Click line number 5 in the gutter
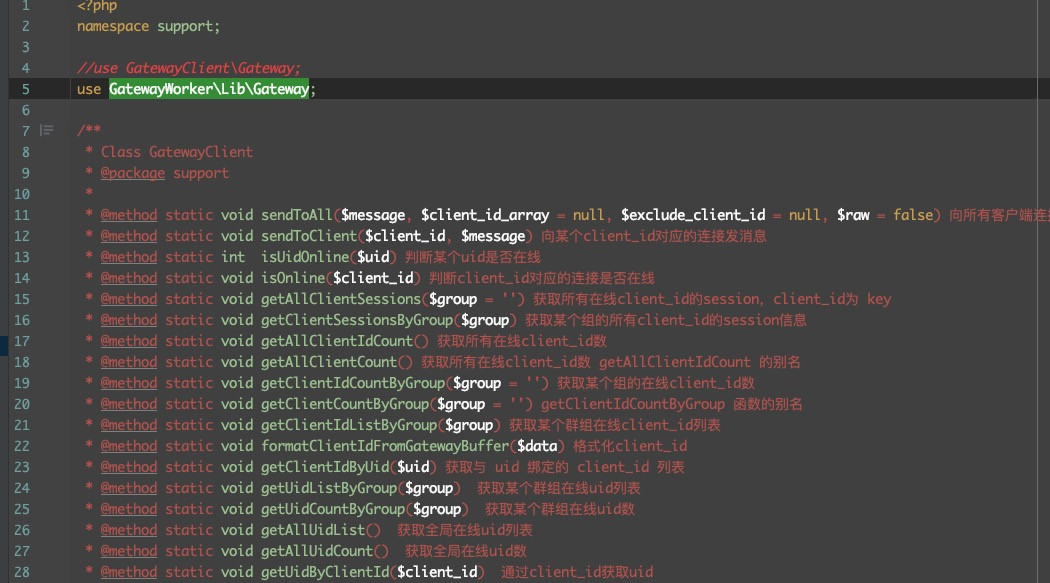Screen dimensions: 1050x583 point(25,89)
